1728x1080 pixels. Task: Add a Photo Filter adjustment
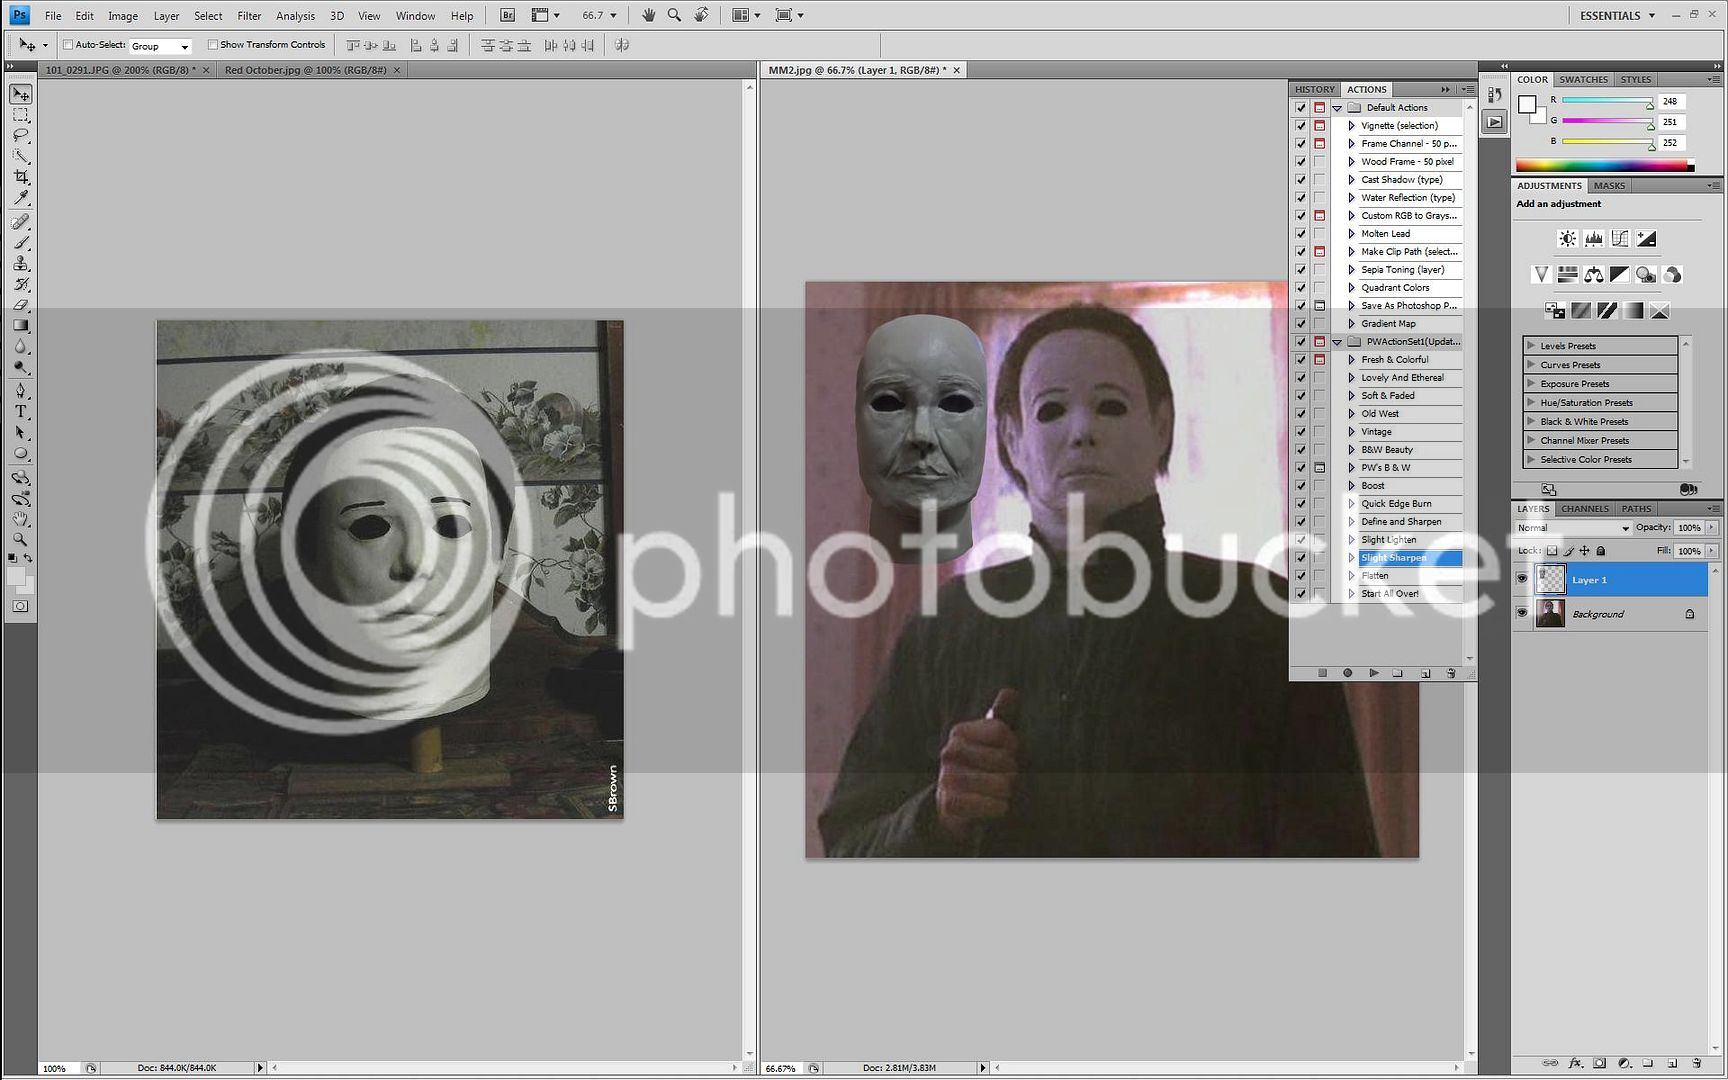1646,275
